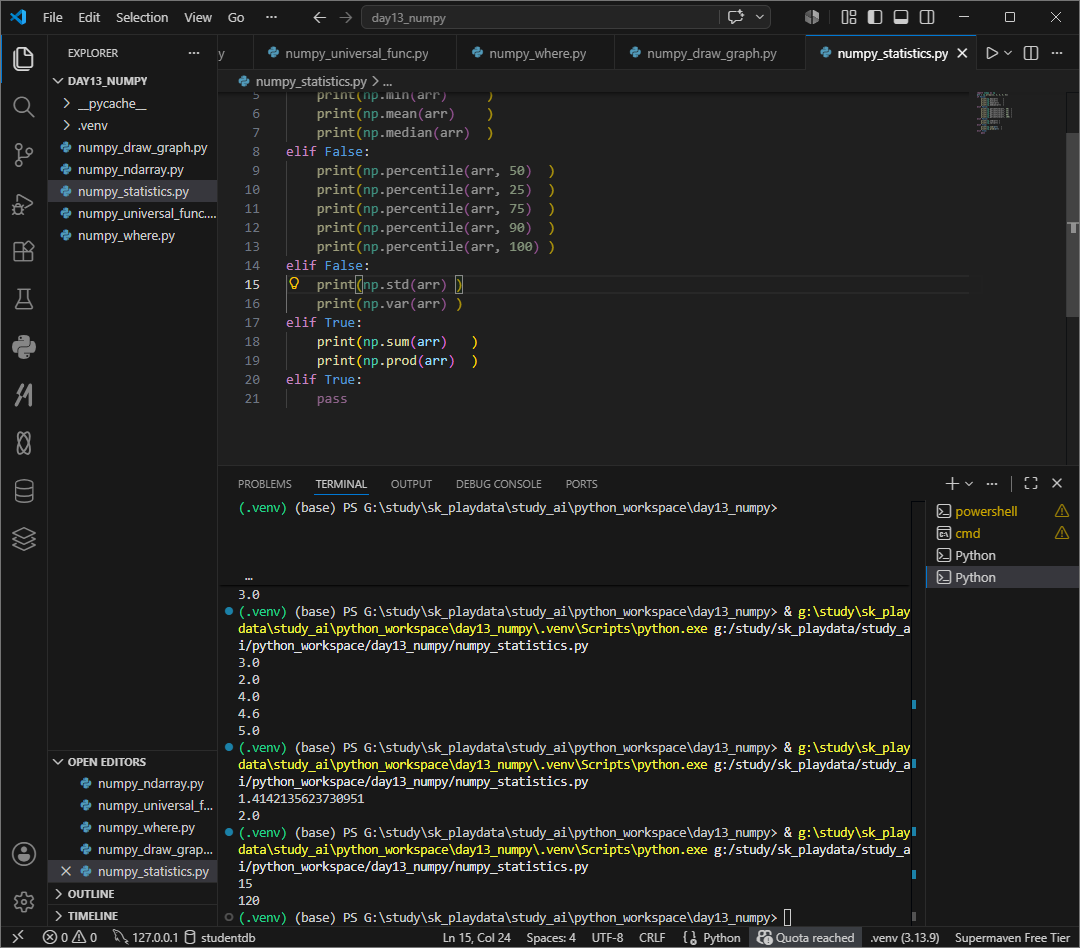Screen dimensions: 1080x948
Task: Collapse the DAY13_NUMPY folder section
Action: click(132, 81)
